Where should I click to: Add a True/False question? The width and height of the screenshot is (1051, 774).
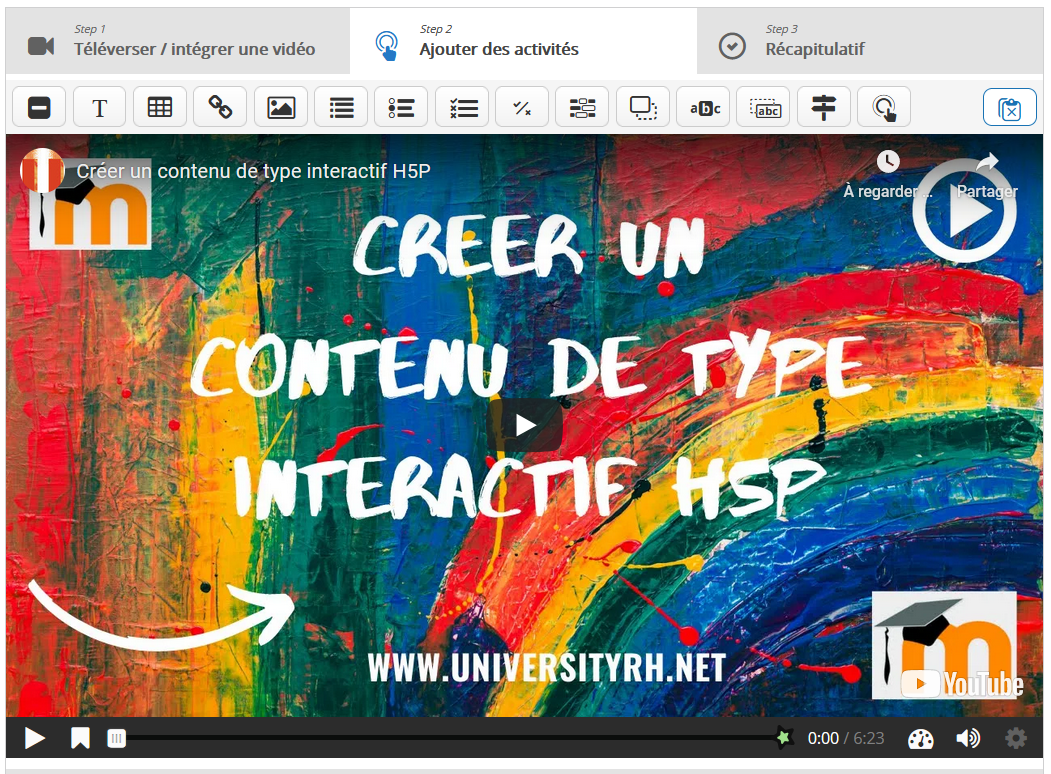[522, 107]
